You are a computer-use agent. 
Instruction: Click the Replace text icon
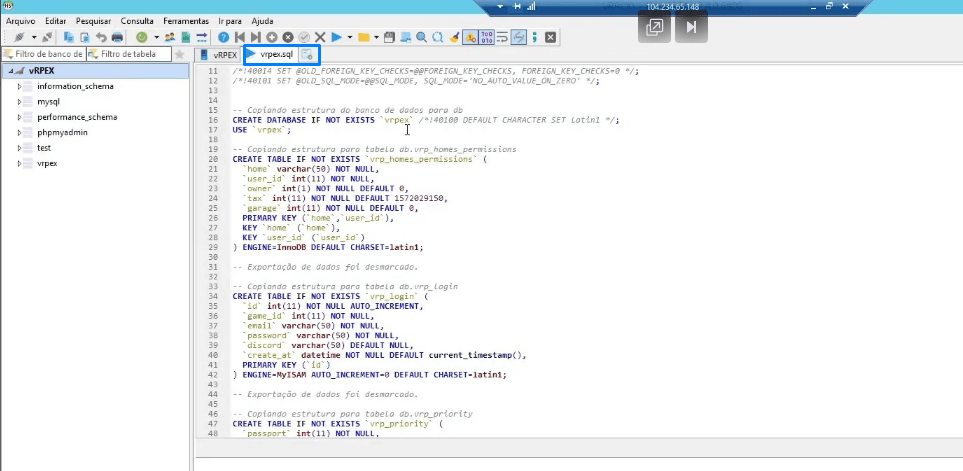pyautogui.click(x=437, y=37)
